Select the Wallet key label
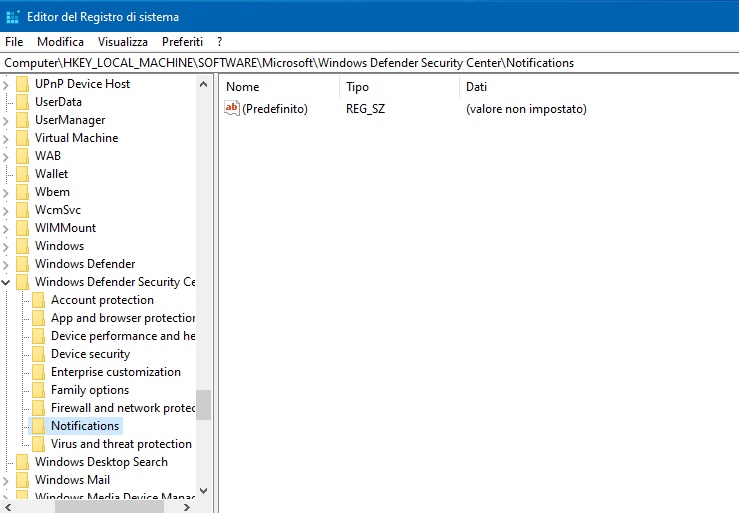Screen dimensions: 739x513 point(51,174)
